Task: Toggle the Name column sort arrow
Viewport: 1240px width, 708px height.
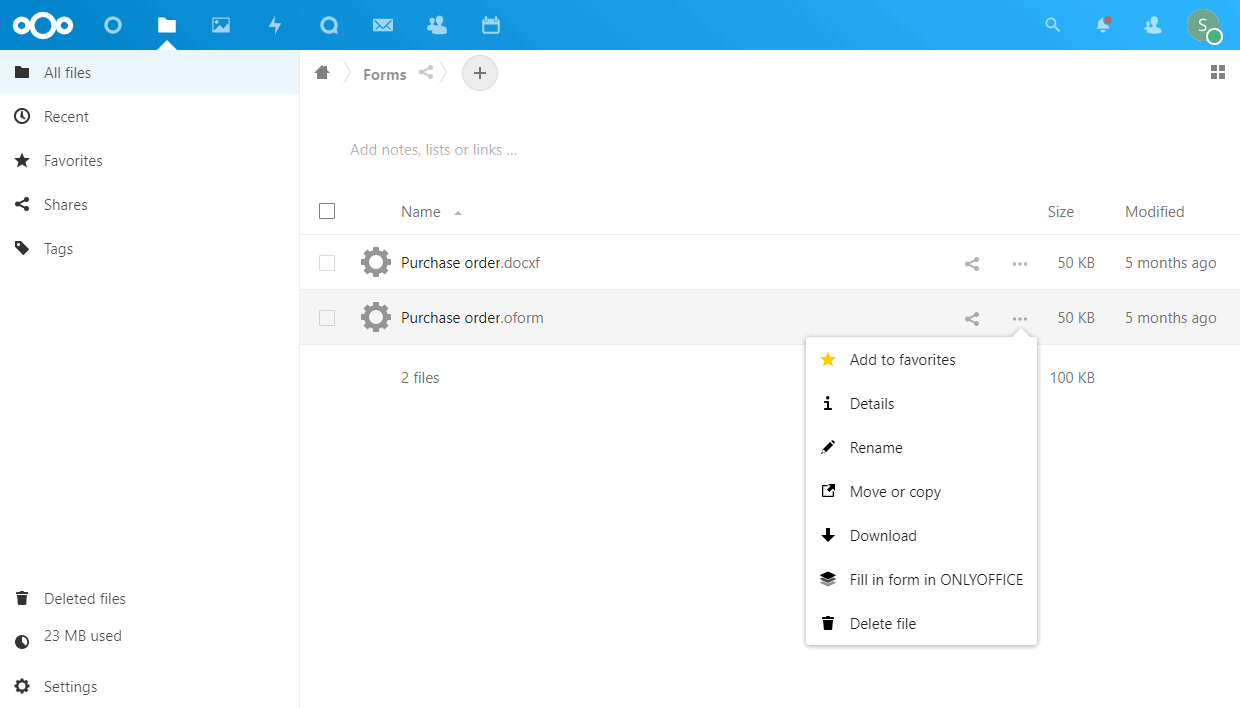Action: point(458,212)
